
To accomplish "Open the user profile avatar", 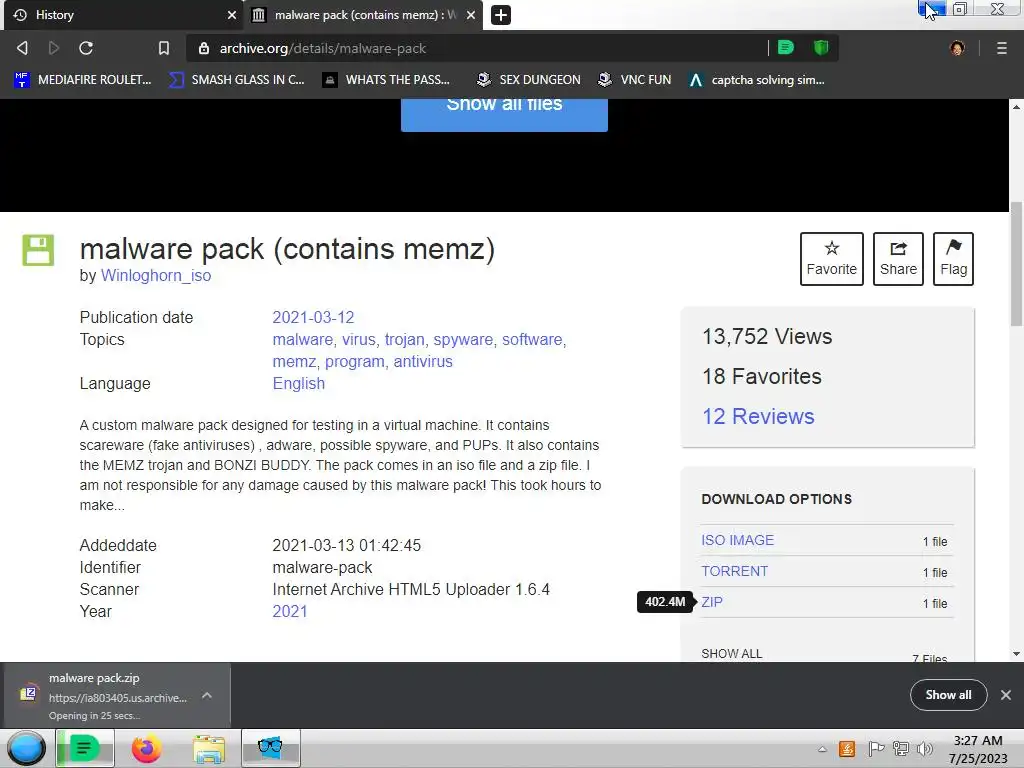I will coord(957,48).
